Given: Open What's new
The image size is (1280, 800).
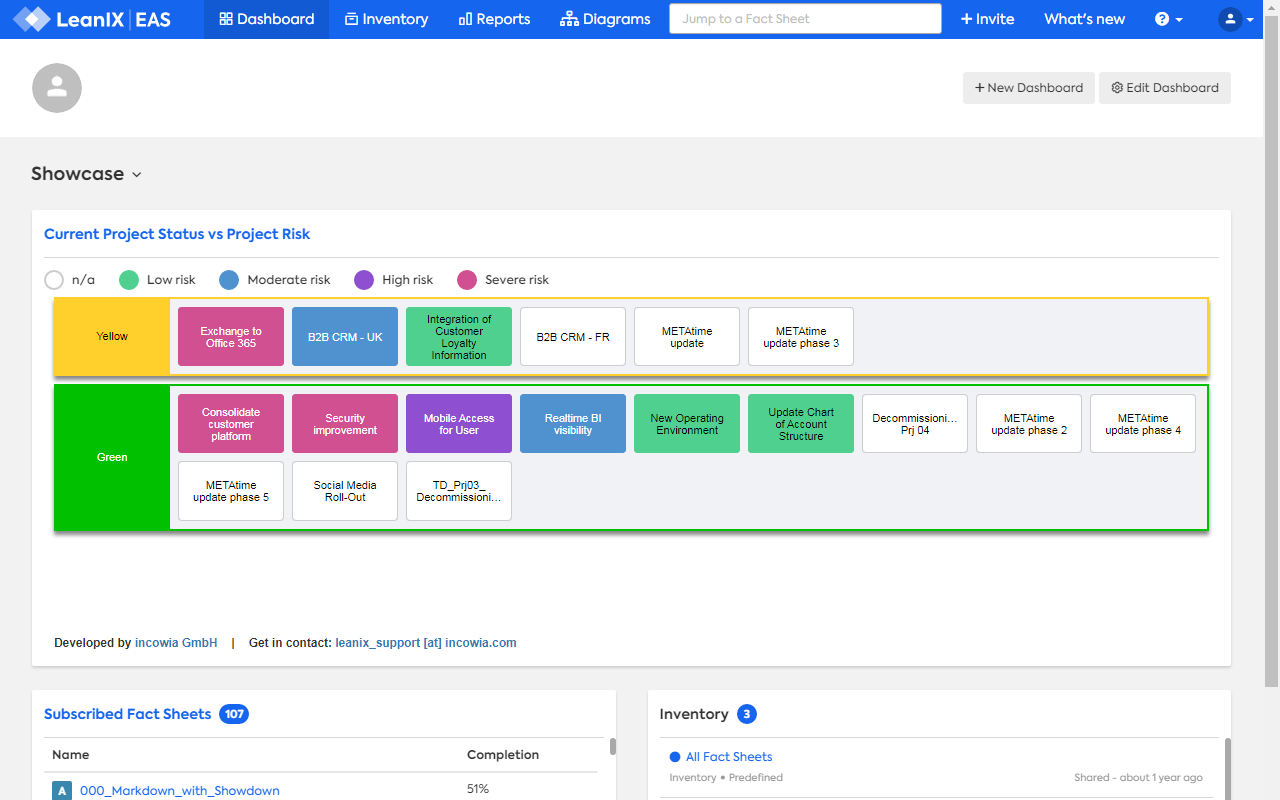Looking at the screenshot, I should [x=1084, y=19].
